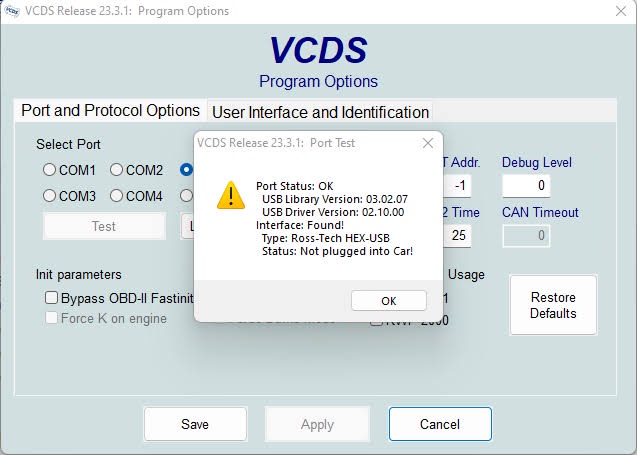Switch to Port and Protocol Options tab
The image size is (637, 455).
click(x=110, y=111)
